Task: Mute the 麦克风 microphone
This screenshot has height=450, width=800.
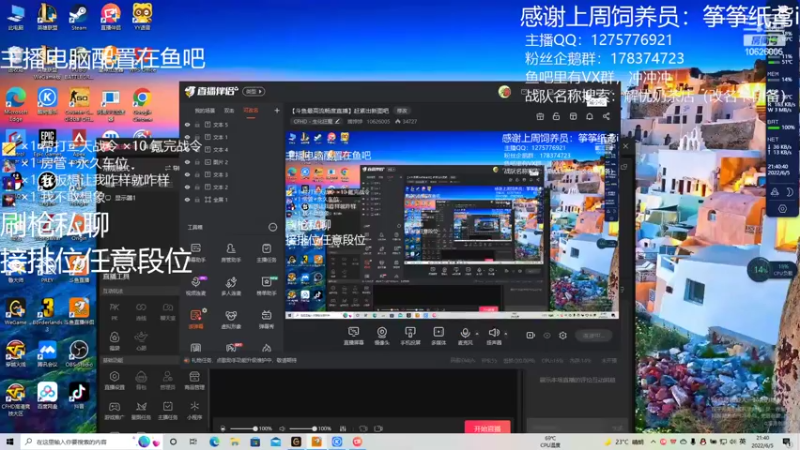Action: [x=465, y=336]
